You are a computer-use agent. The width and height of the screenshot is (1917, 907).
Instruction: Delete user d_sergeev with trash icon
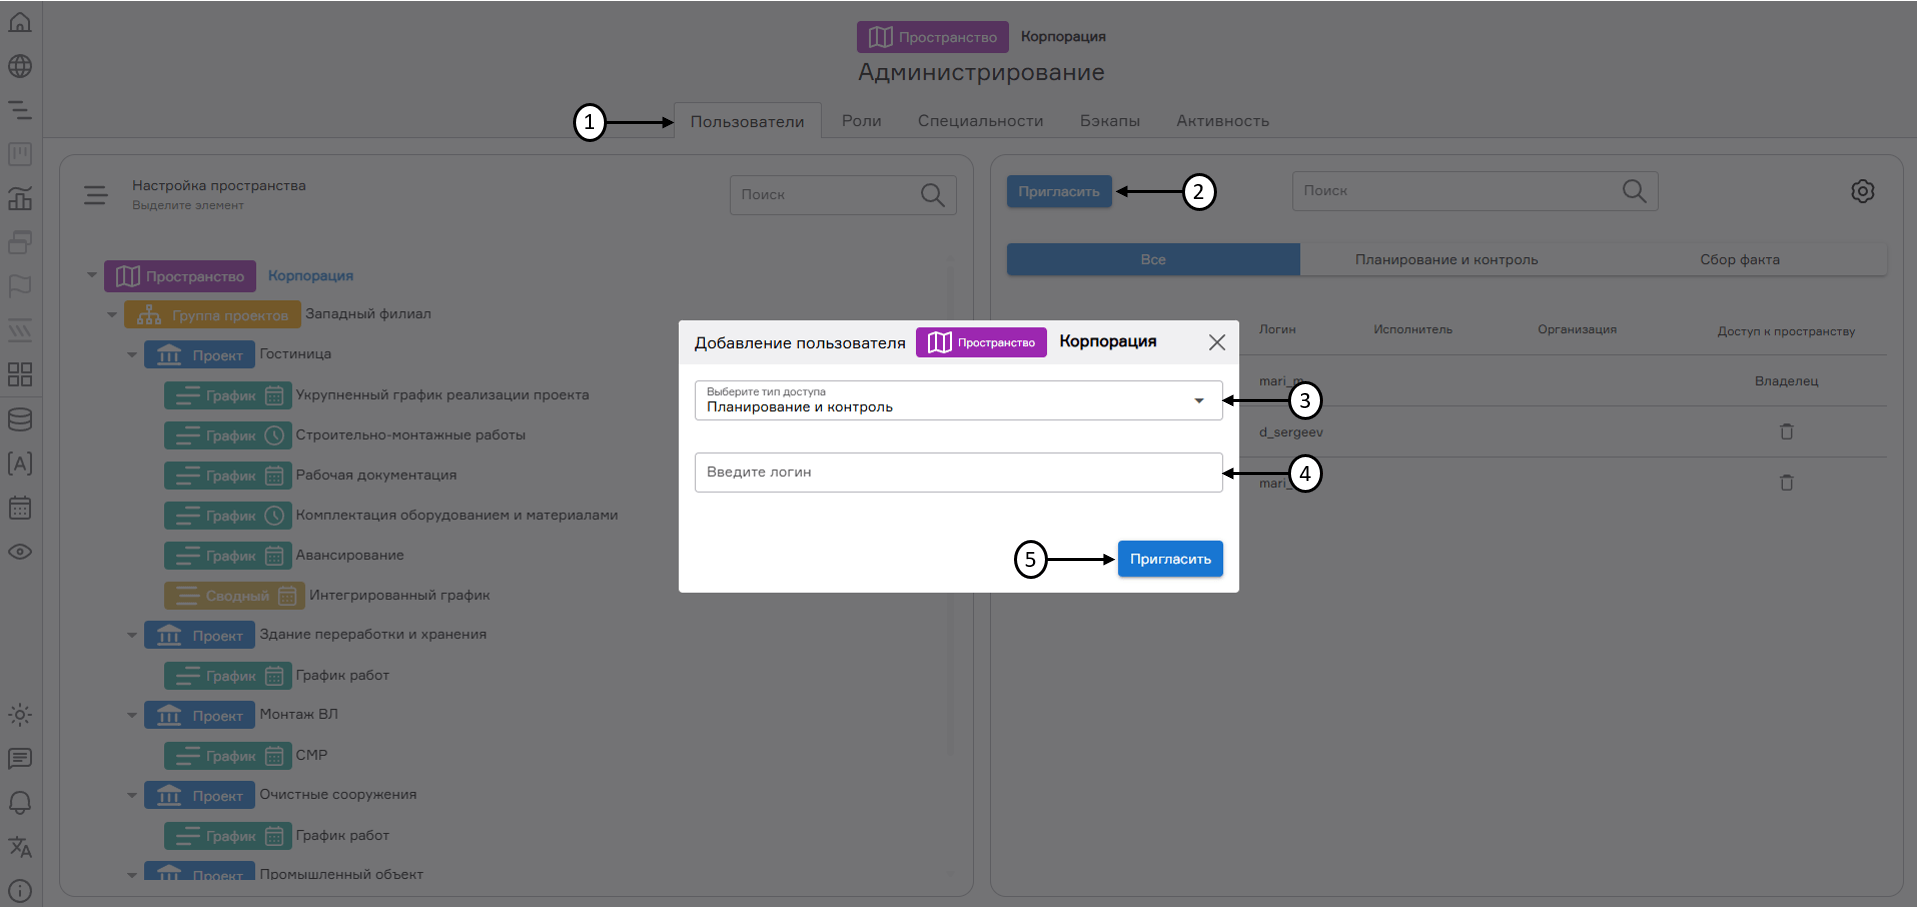[1786, 432]
